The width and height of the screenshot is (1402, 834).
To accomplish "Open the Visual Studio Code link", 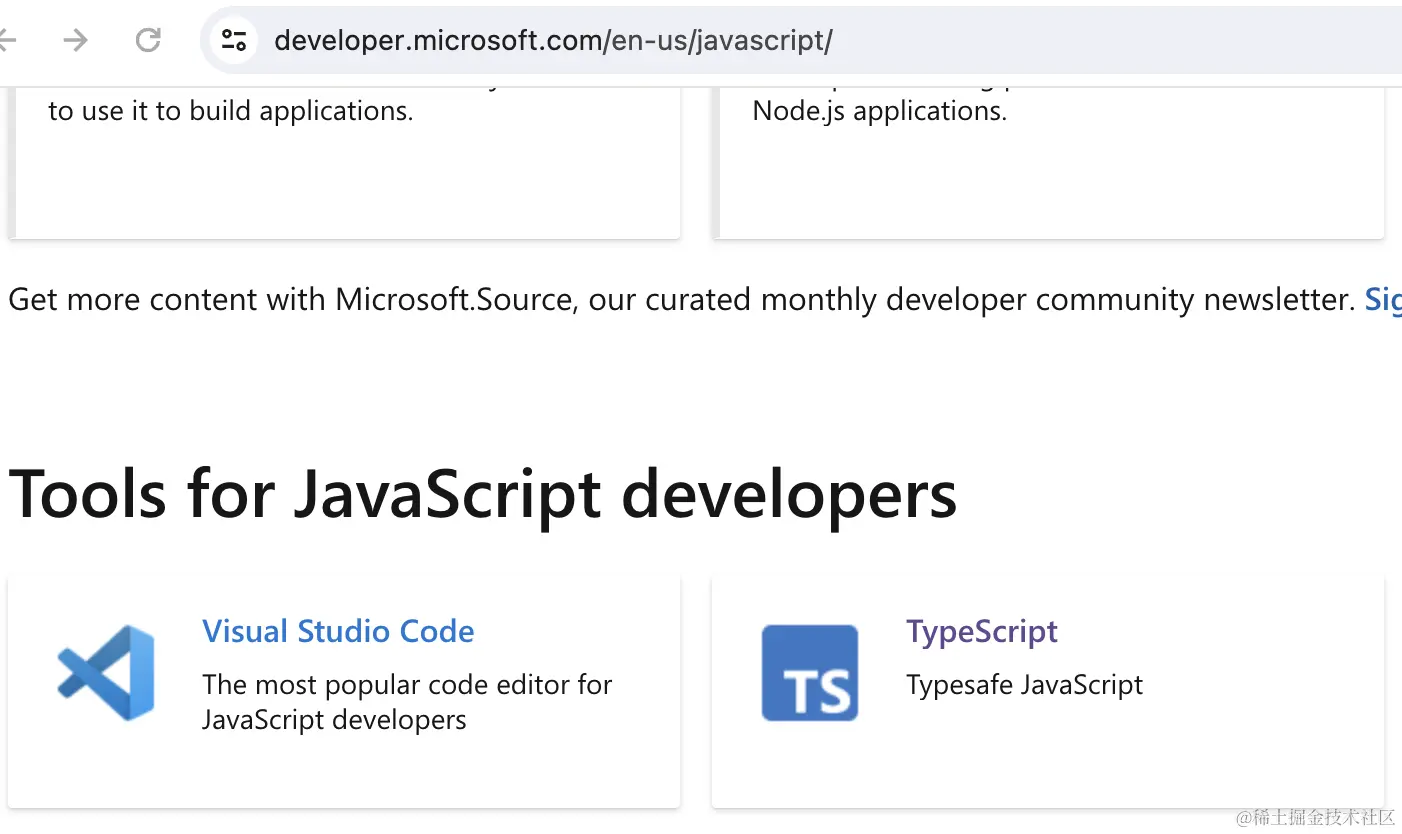I will click(338, 631).
